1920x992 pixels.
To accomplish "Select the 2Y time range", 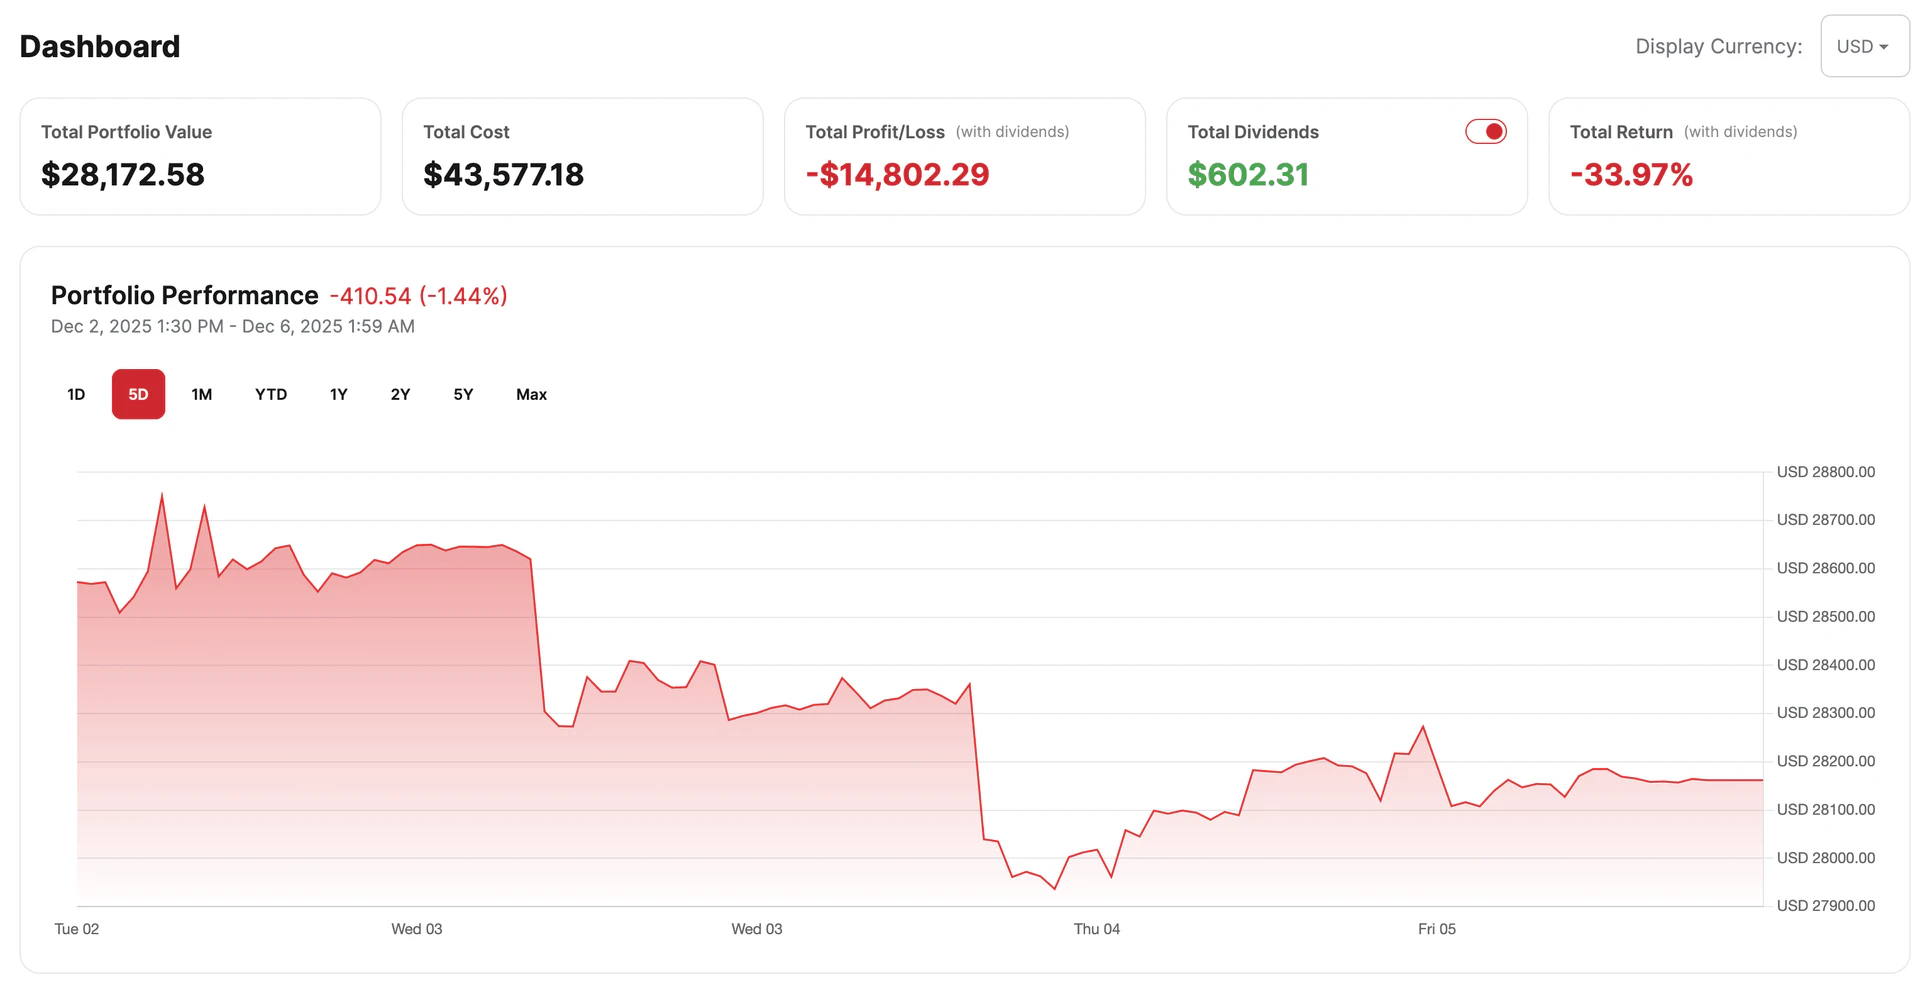I will click(x=400, y=394).
